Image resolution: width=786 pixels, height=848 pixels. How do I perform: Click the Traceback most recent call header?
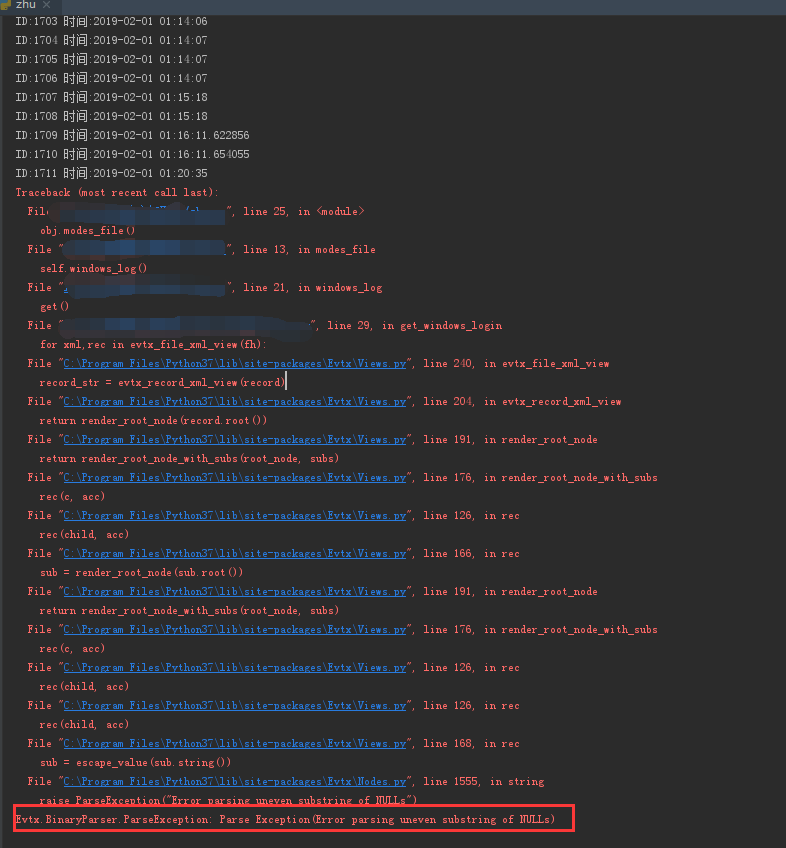[117, 193]
